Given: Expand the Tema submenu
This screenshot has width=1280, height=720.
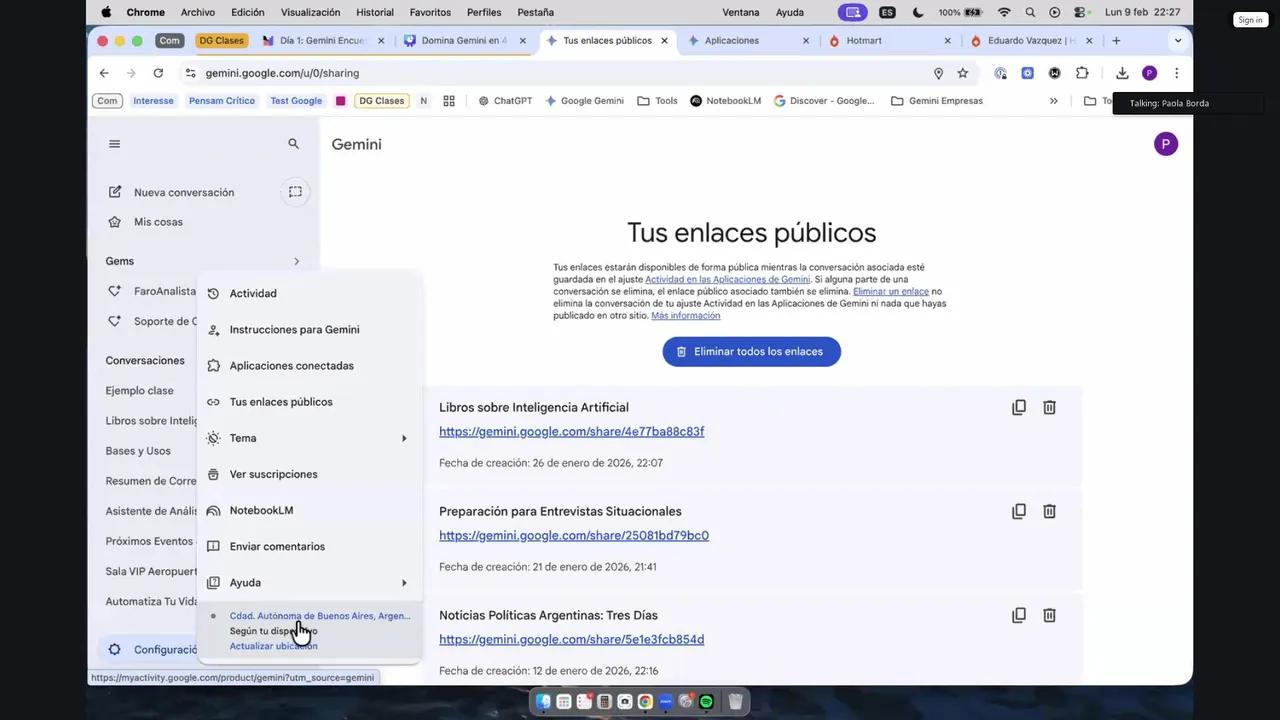Looking at the screenshot, I should (404, 438).
